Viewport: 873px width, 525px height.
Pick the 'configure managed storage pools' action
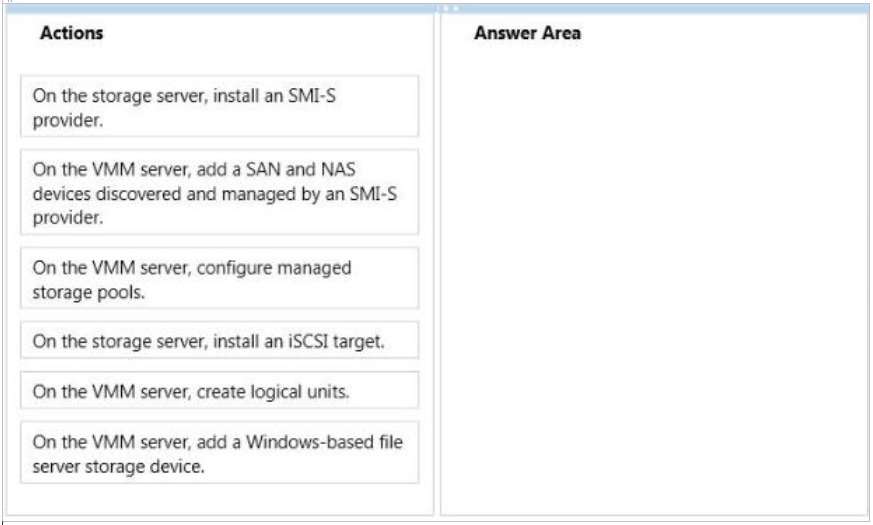(x=219, y=278)
